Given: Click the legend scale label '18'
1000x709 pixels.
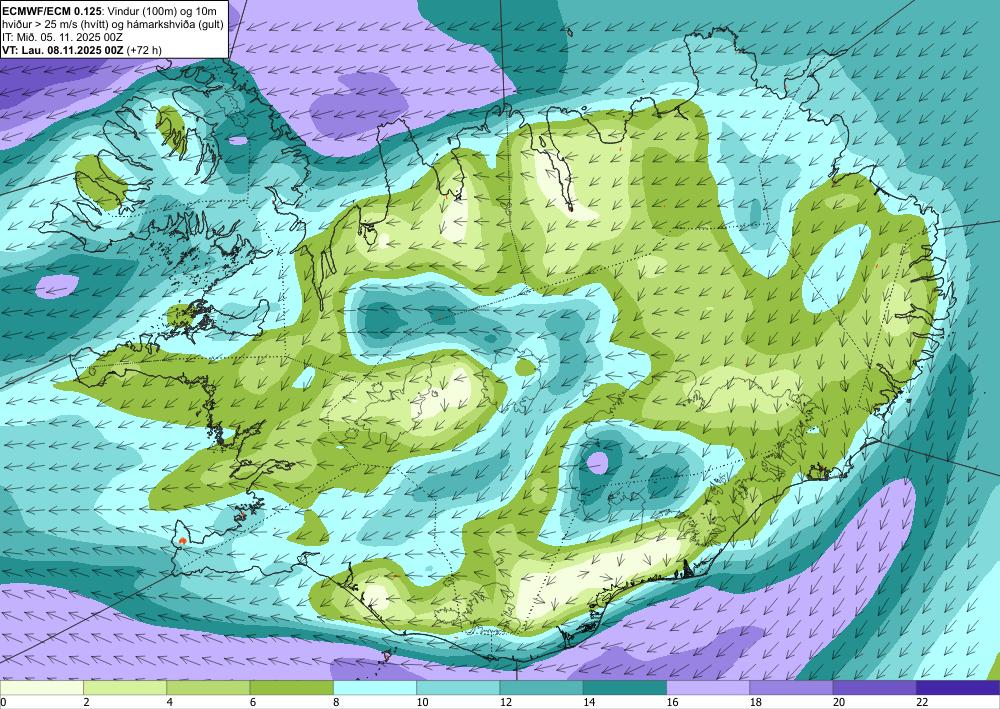Looking at the screenshot, I should coord(756,703).
